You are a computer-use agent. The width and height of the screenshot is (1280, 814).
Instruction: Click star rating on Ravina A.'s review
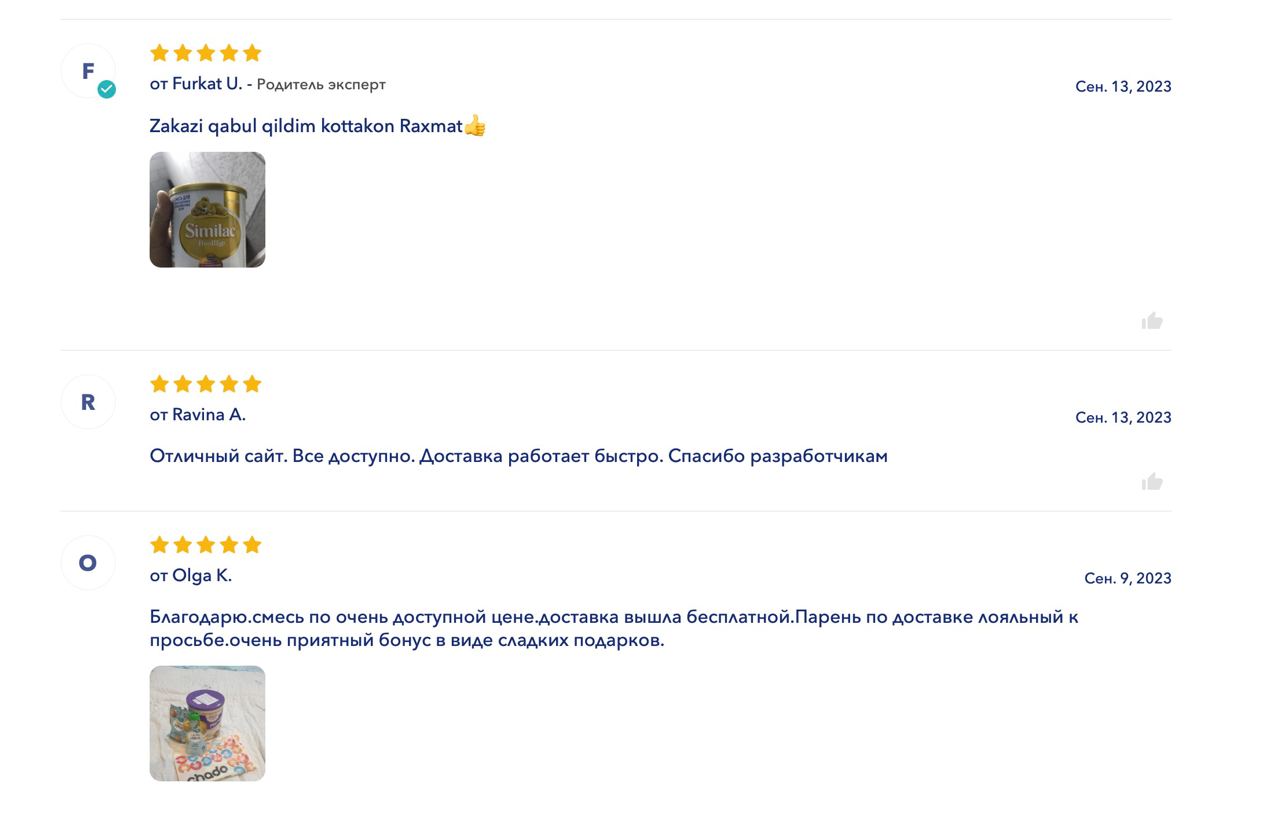coord(206,384)
